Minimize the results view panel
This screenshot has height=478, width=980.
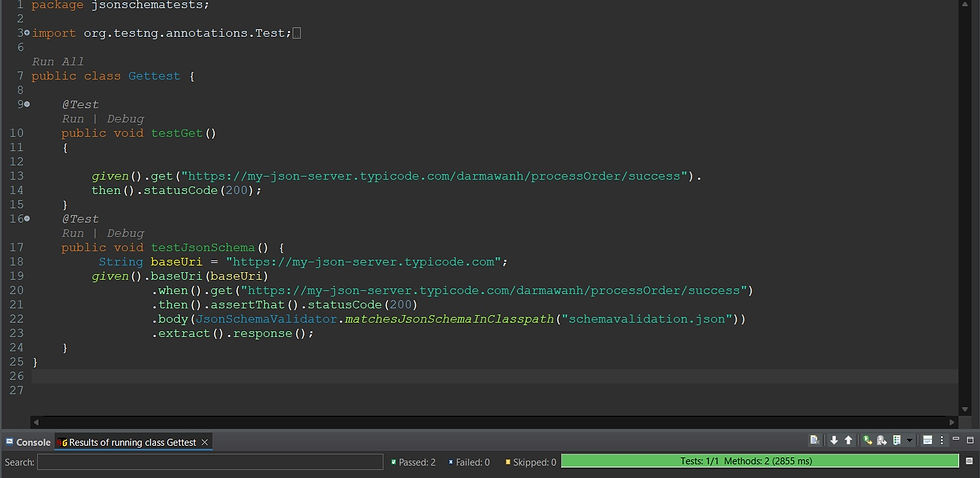pos(956,439)
